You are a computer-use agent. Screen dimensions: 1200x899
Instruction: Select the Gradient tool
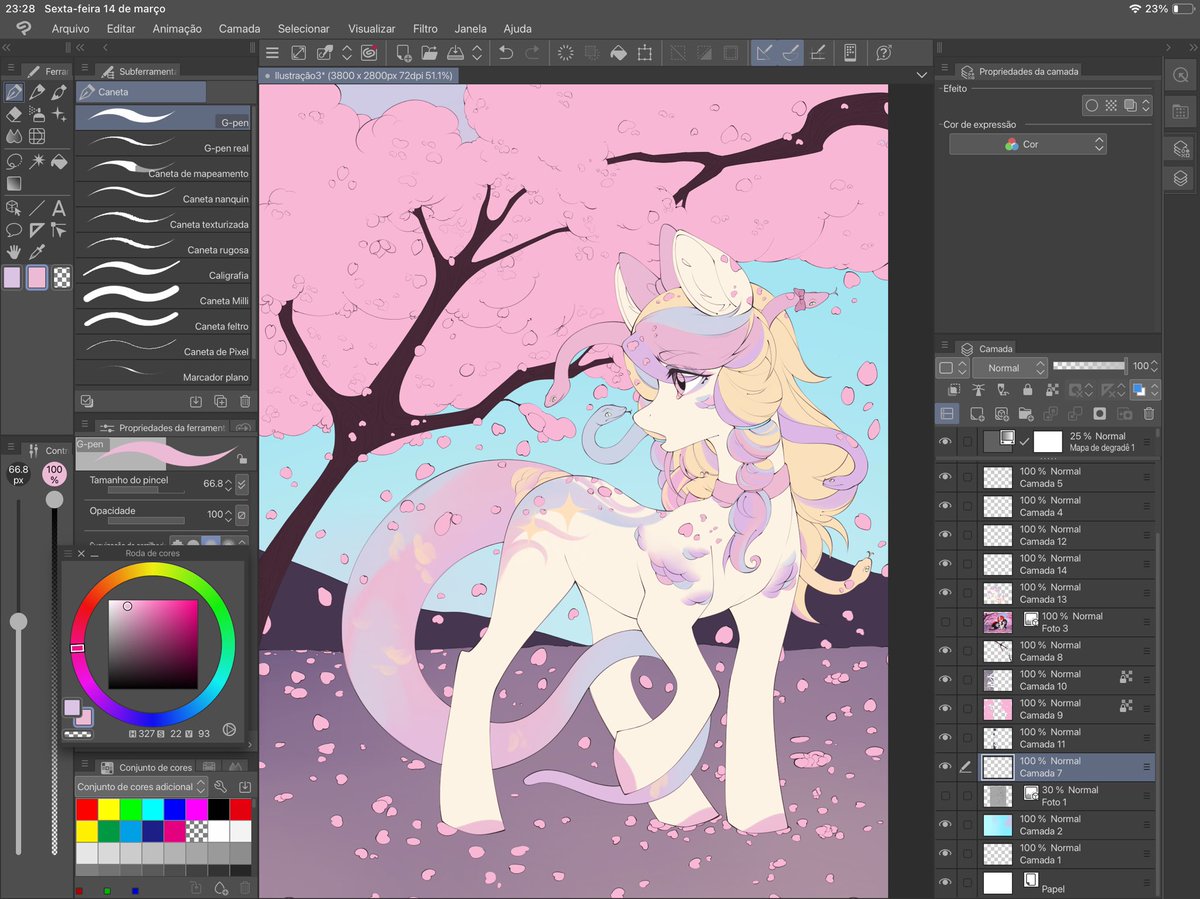click(14, 183)
